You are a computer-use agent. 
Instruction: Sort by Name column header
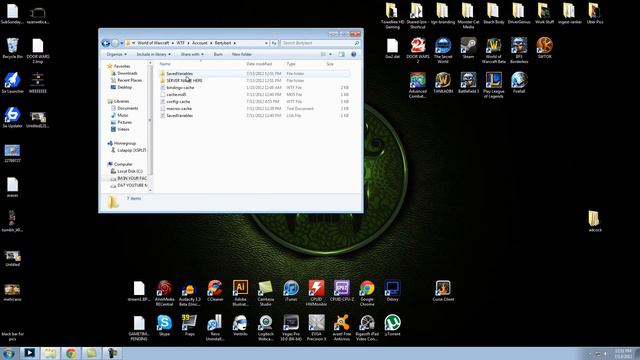point(165,64)
